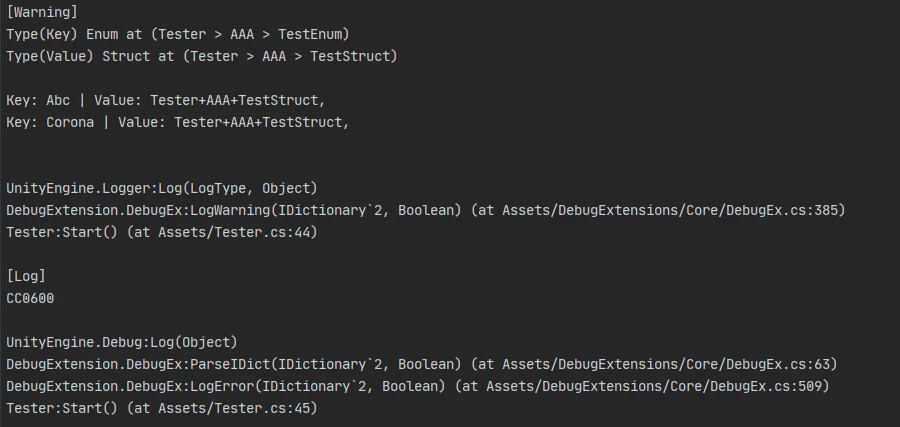Click the UnityEngine.Logger:Log stack line
The image size is (900, 427).
[x=161, y=188]
